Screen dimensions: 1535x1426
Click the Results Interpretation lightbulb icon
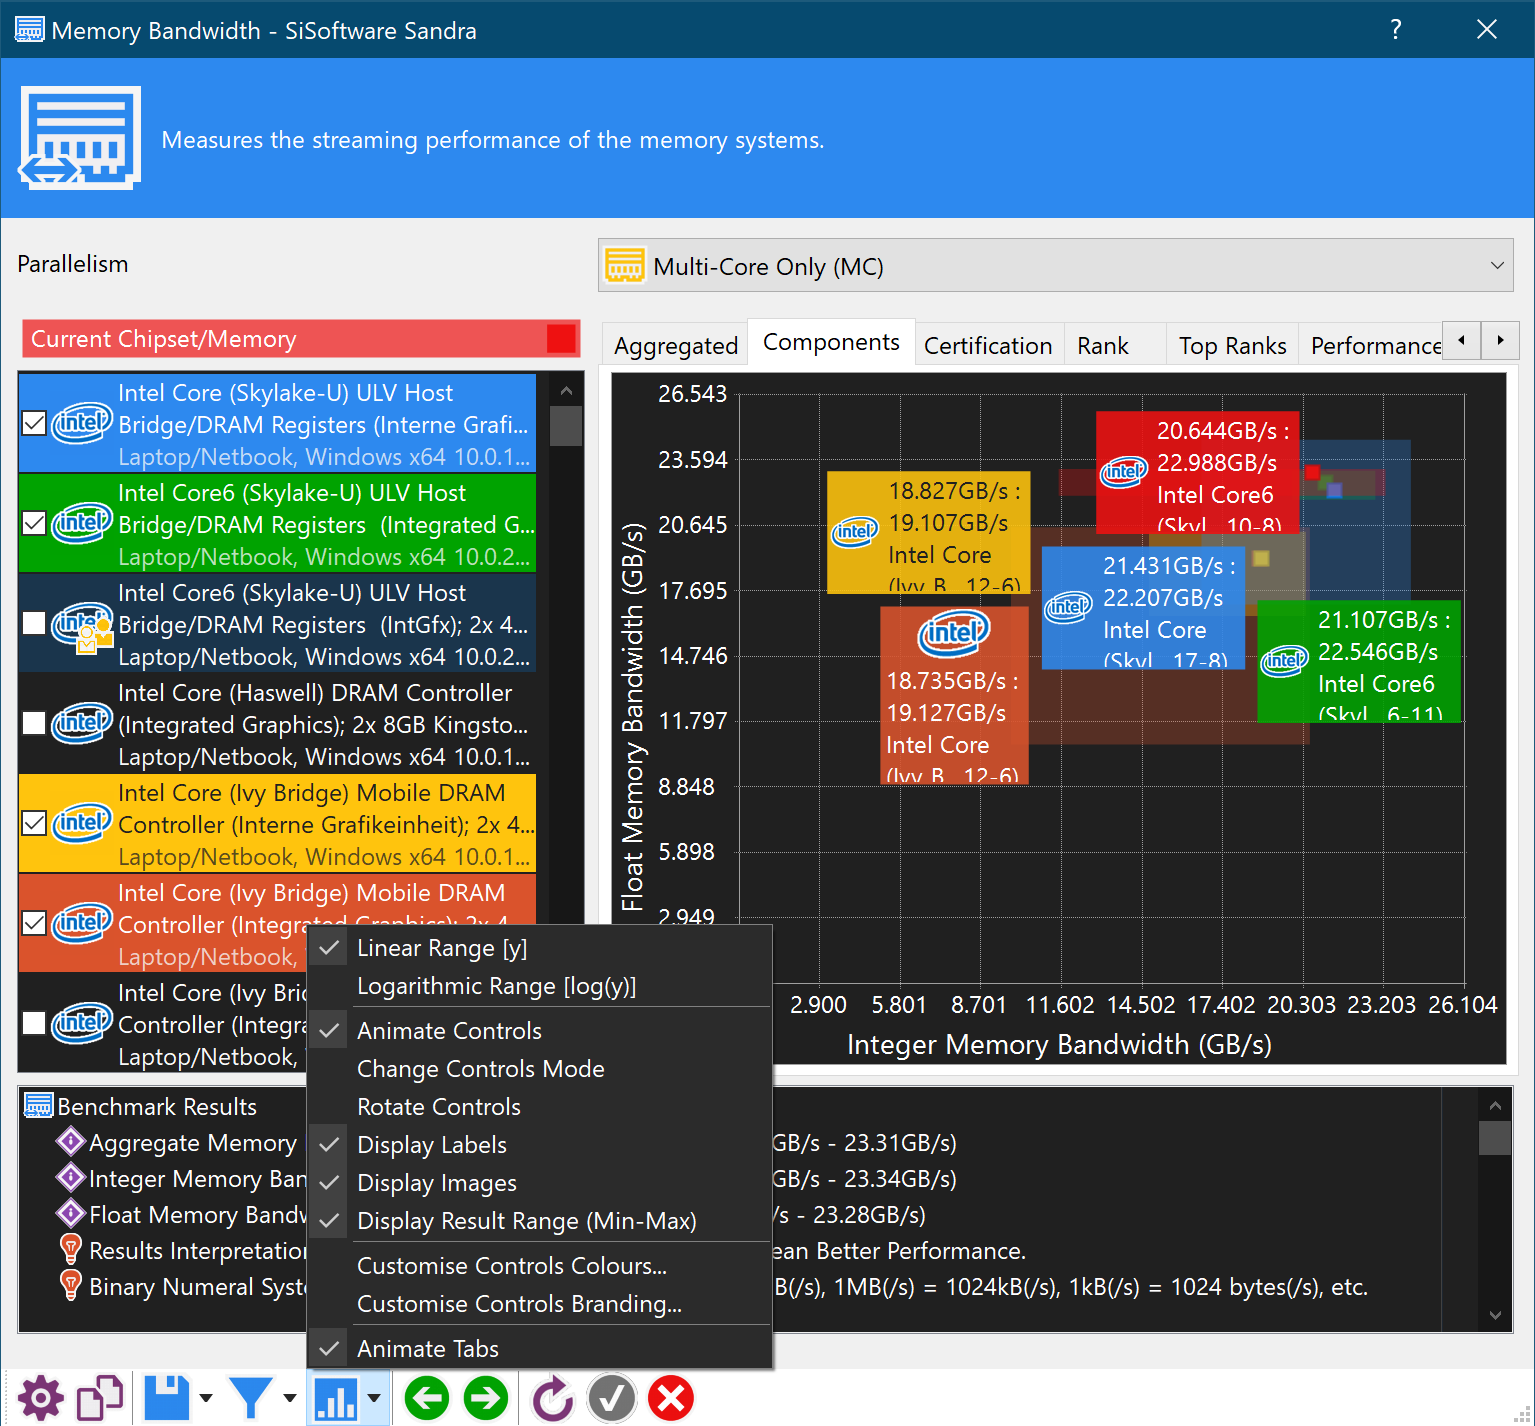pyautogui.click(x=70, y=1250)
